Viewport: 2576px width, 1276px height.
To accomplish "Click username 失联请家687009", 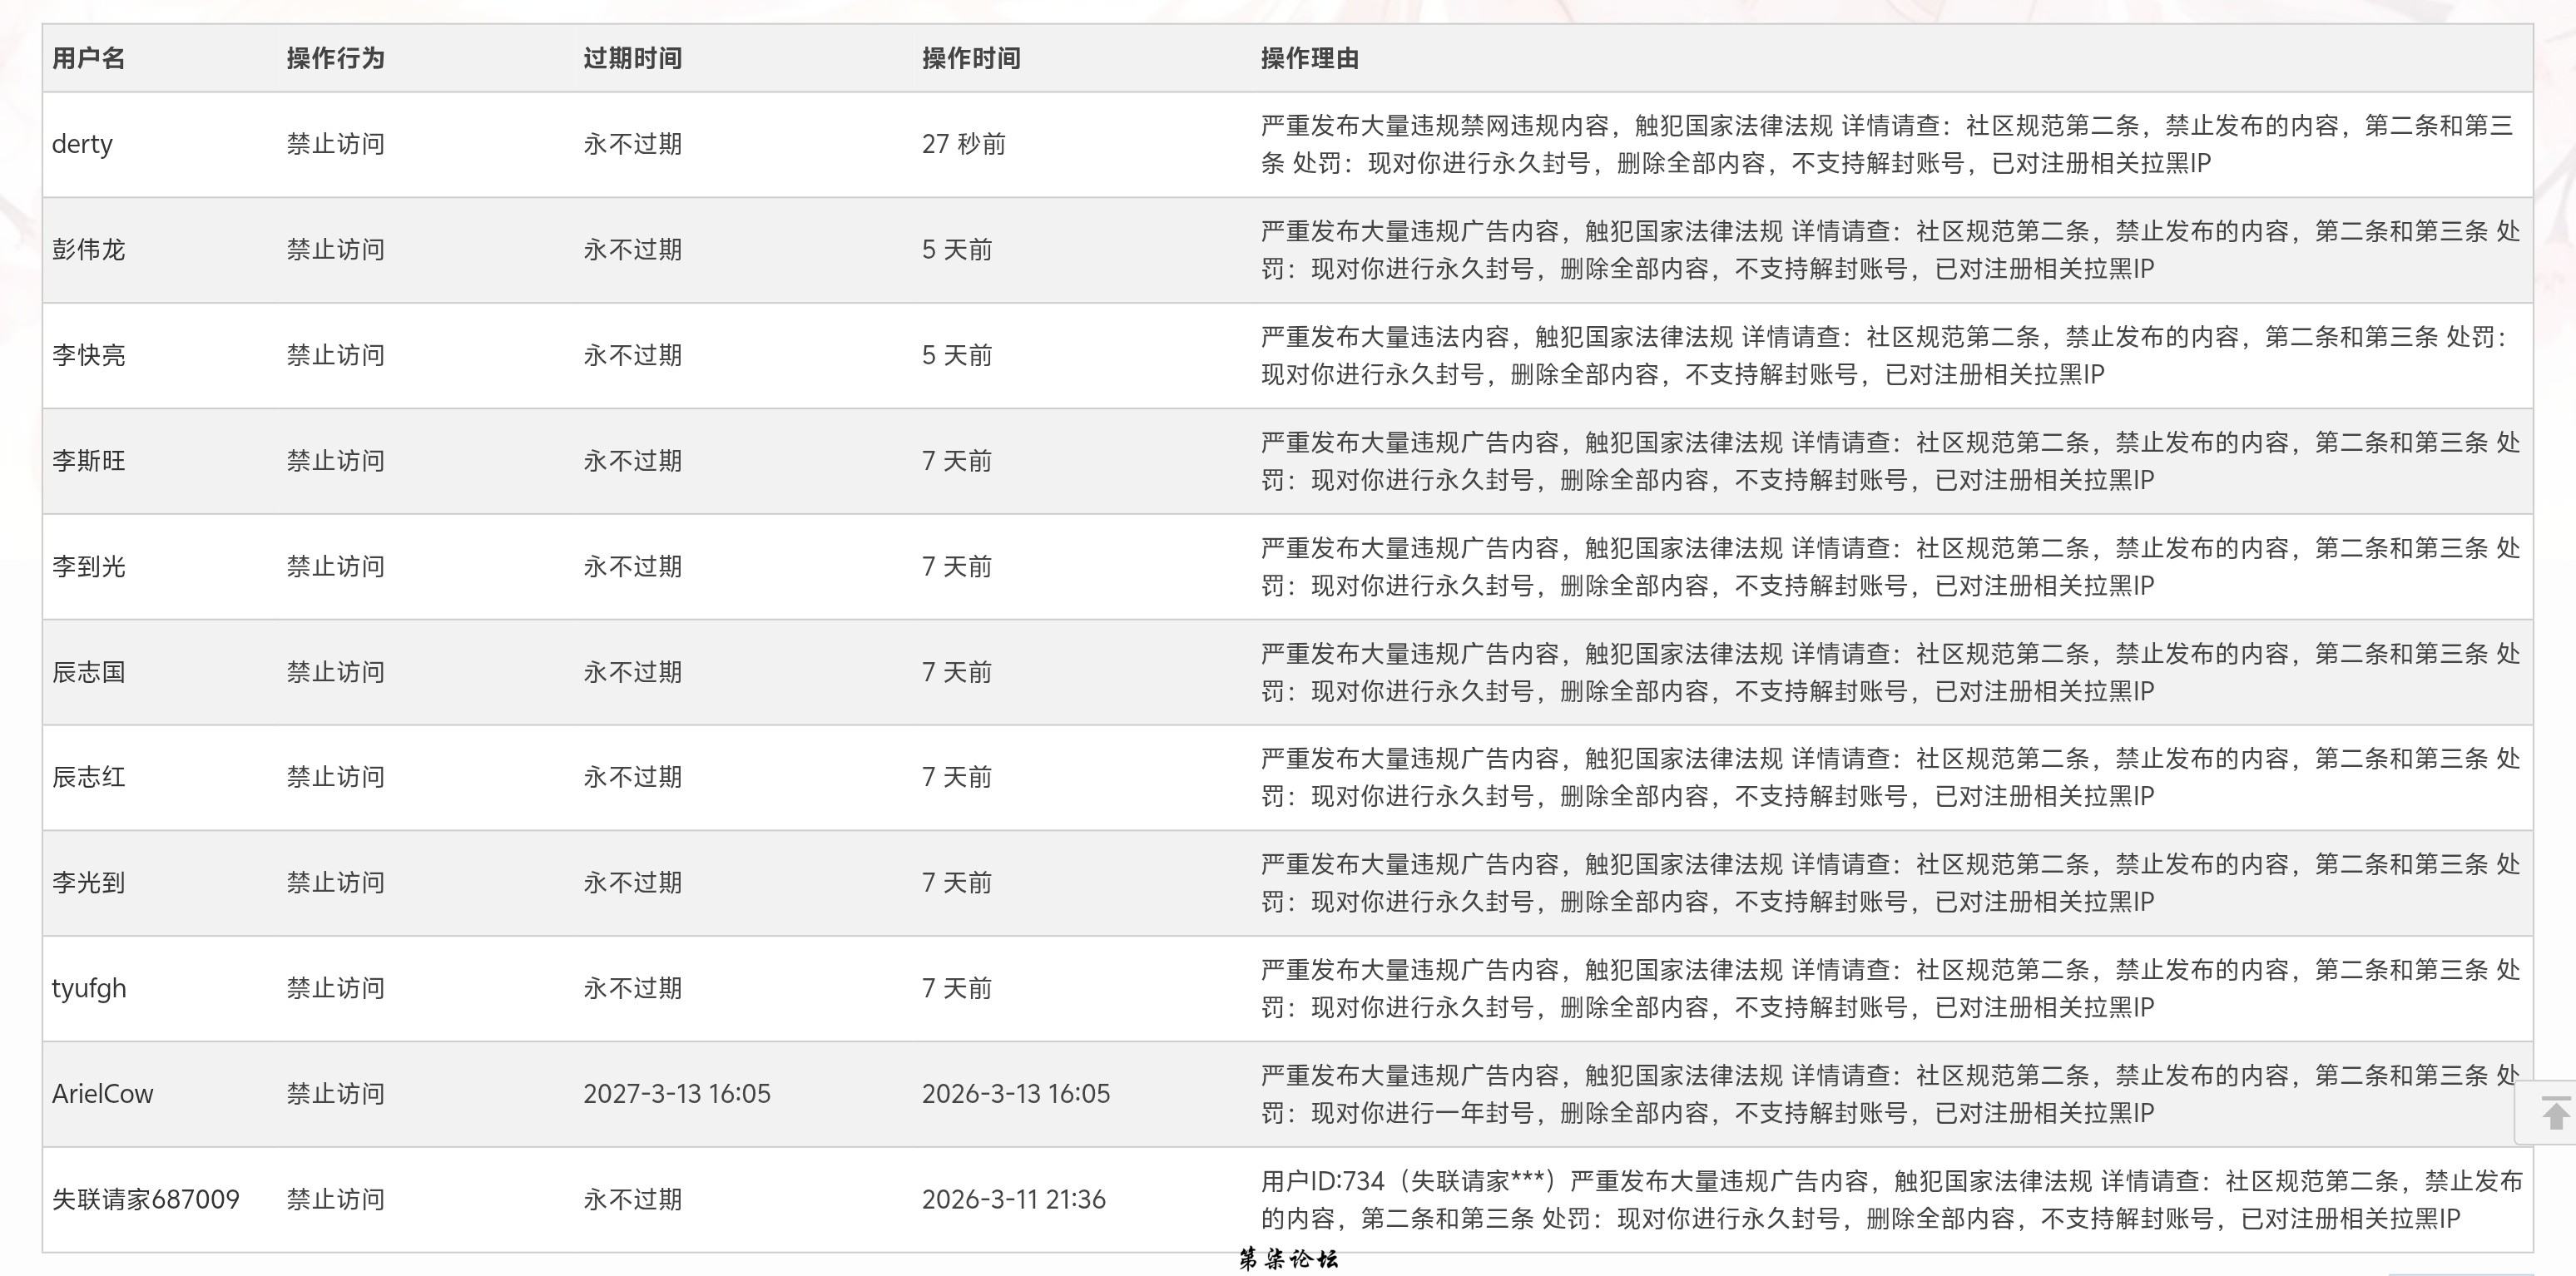I will [145, 1199].
